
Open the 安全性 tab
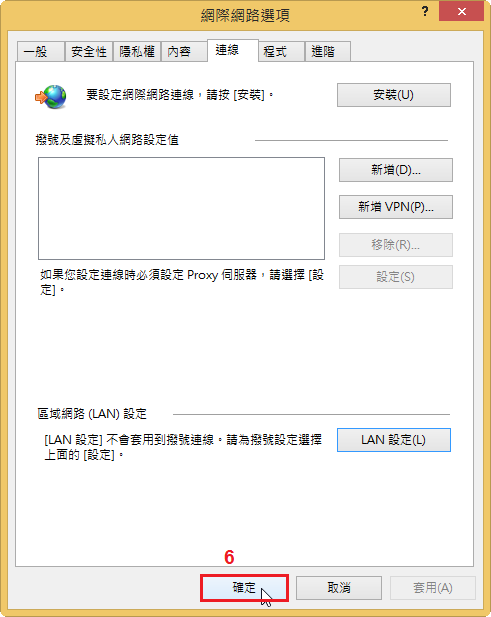tap(89, 52)
